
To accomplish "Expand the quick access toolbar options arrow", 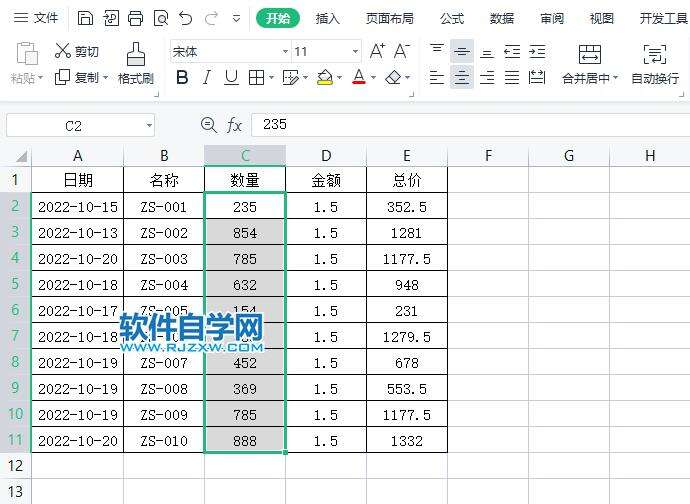I will [x=236, y=19].
